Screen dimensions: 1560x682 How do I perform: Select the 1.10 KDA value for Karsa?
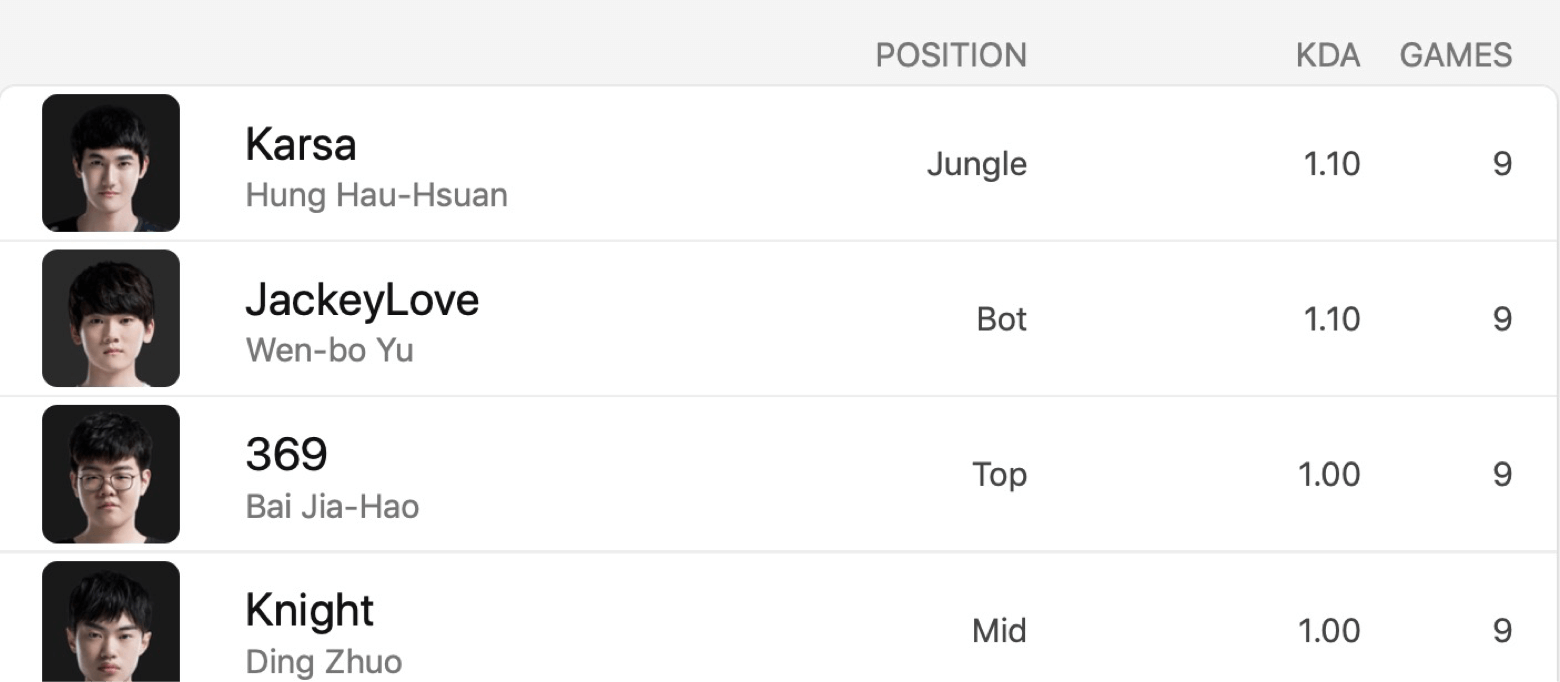(1332, 164)
